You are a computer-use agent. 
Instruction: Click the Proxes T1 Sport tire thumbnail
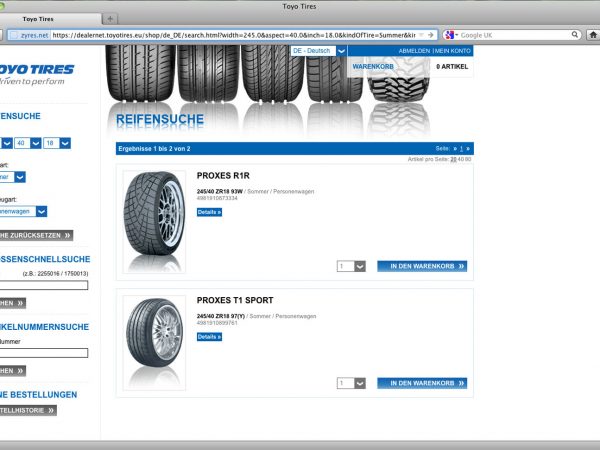(154, 343)
